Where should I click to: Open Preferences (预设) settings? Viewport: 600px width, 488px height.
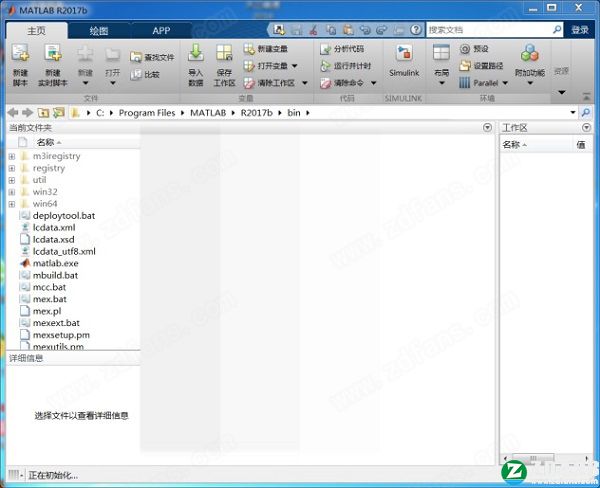point(474,49)
